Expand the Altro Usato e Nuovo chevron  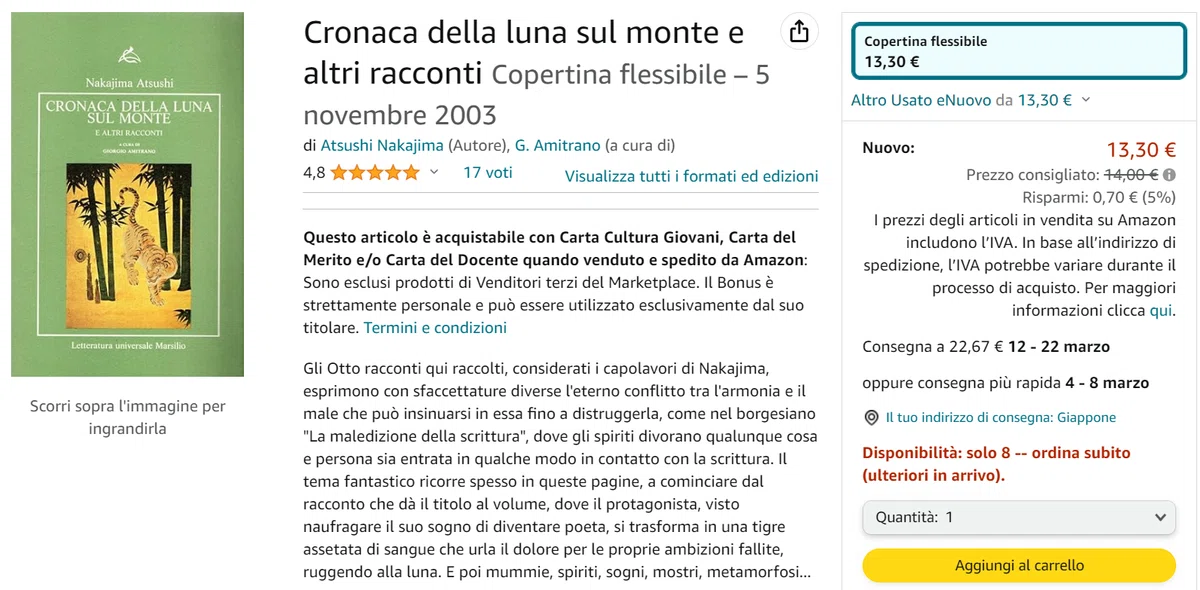pos(1086,100)
